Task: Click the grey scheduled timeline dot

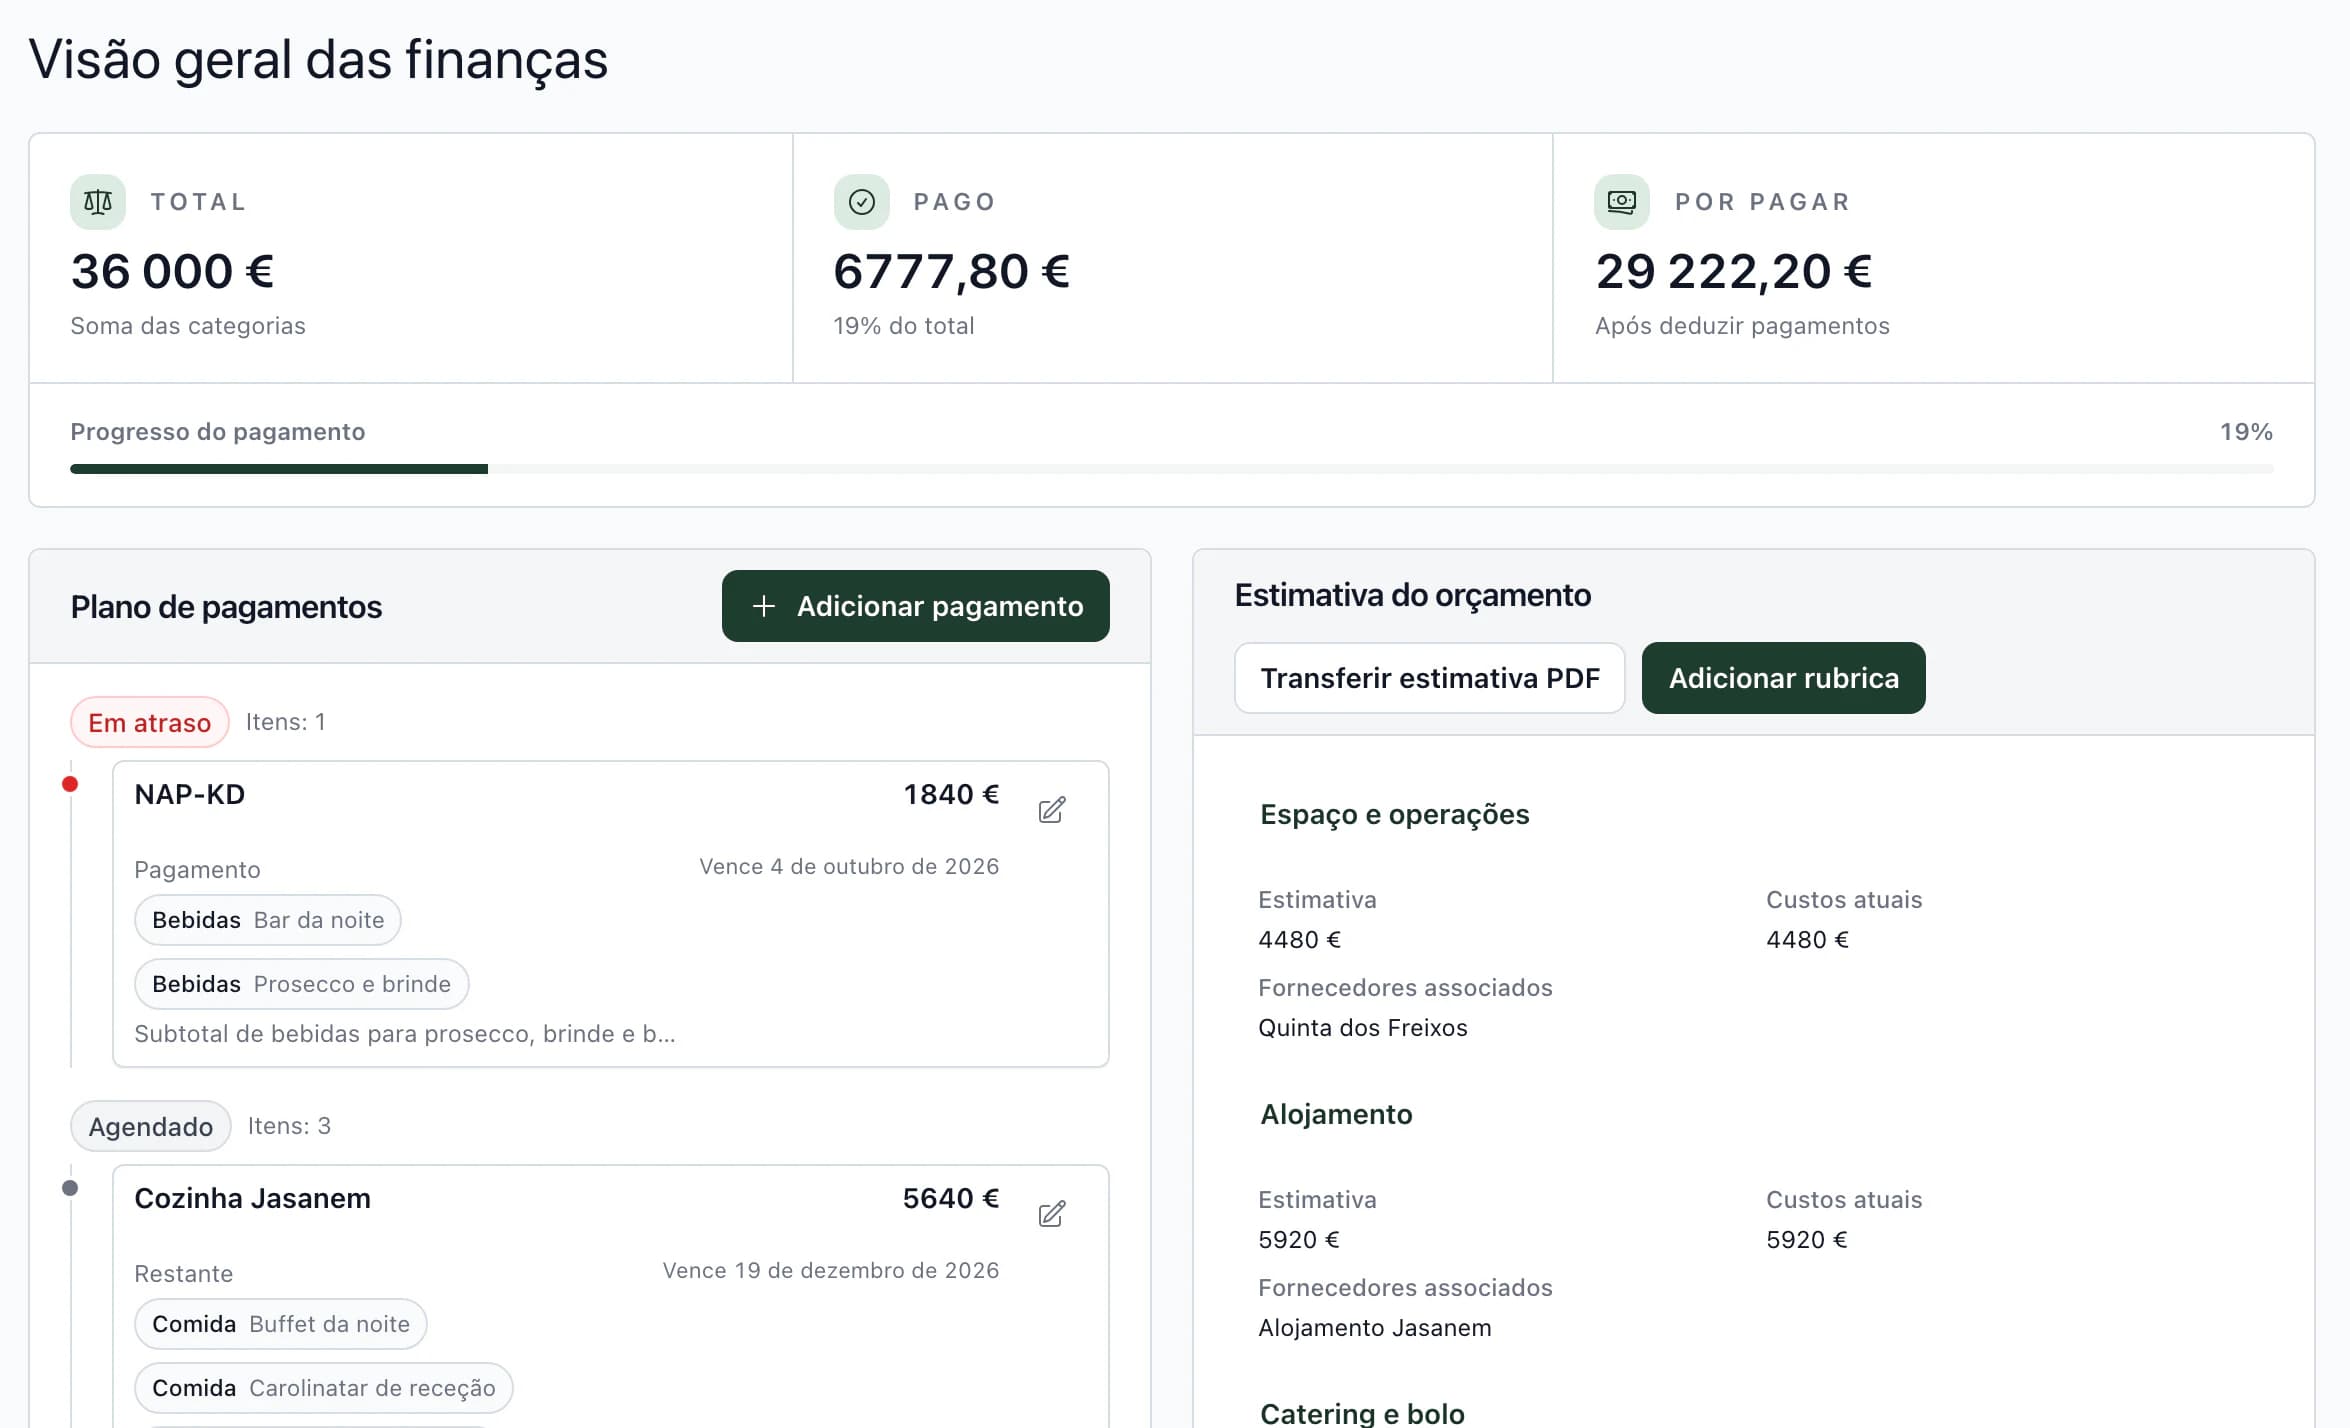Action: [x=70, y=1188]
